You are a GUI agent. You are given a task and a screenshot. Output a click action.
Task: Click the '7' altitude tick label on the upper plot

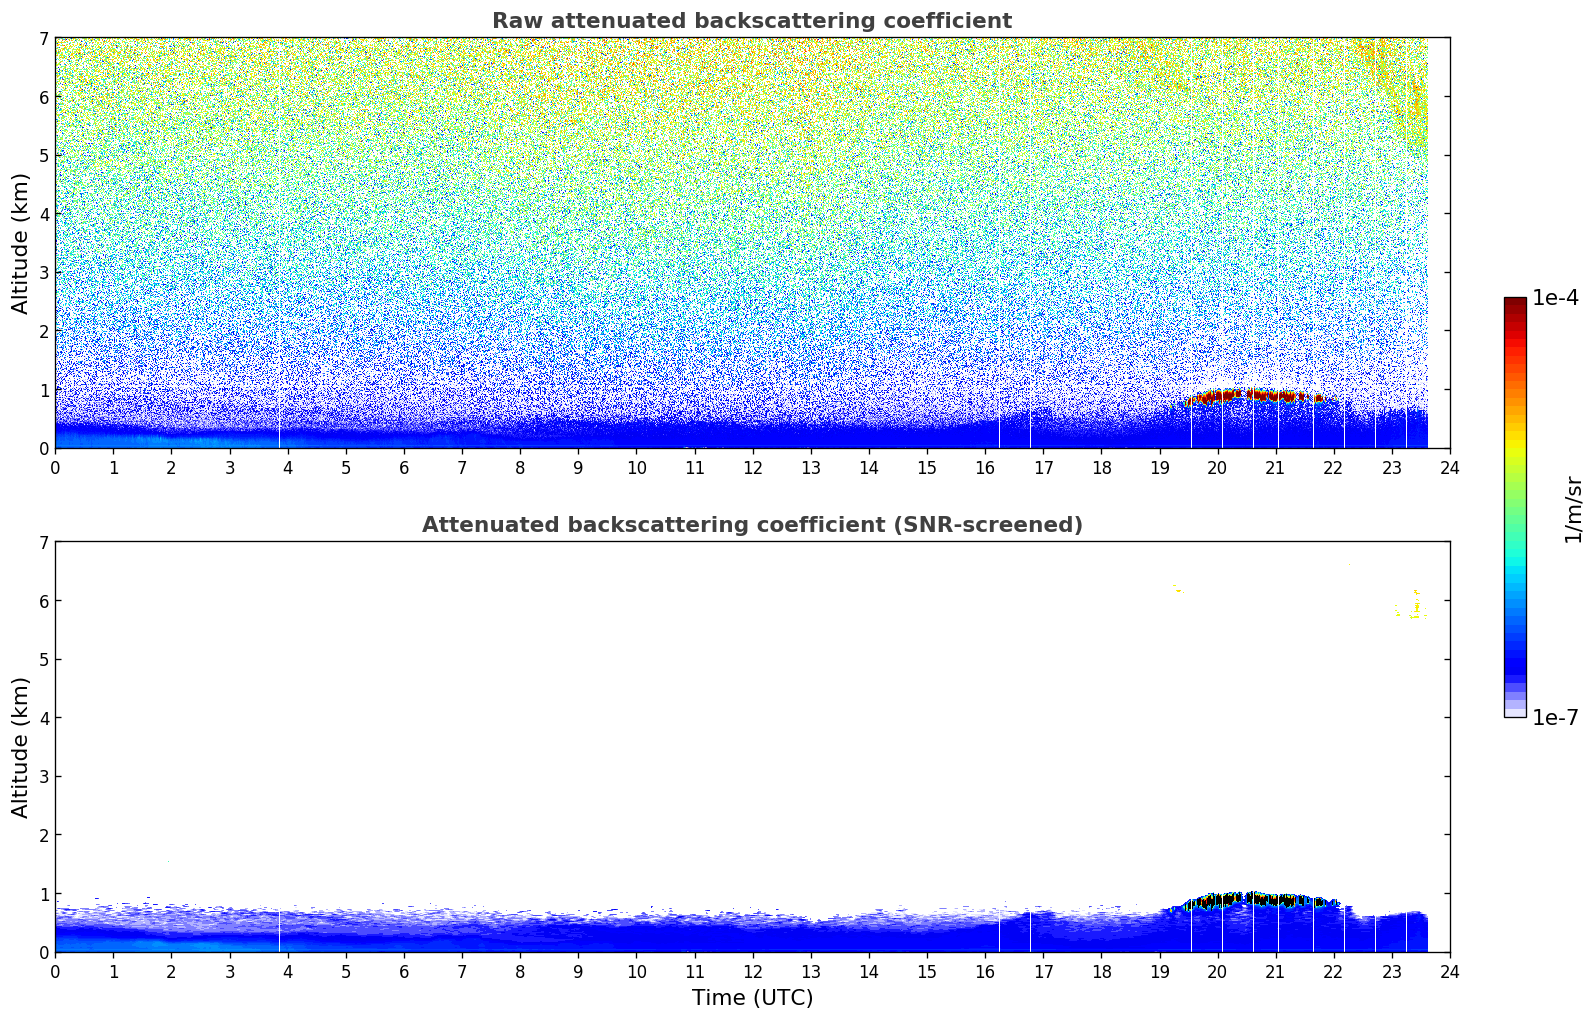click(43, 38)
